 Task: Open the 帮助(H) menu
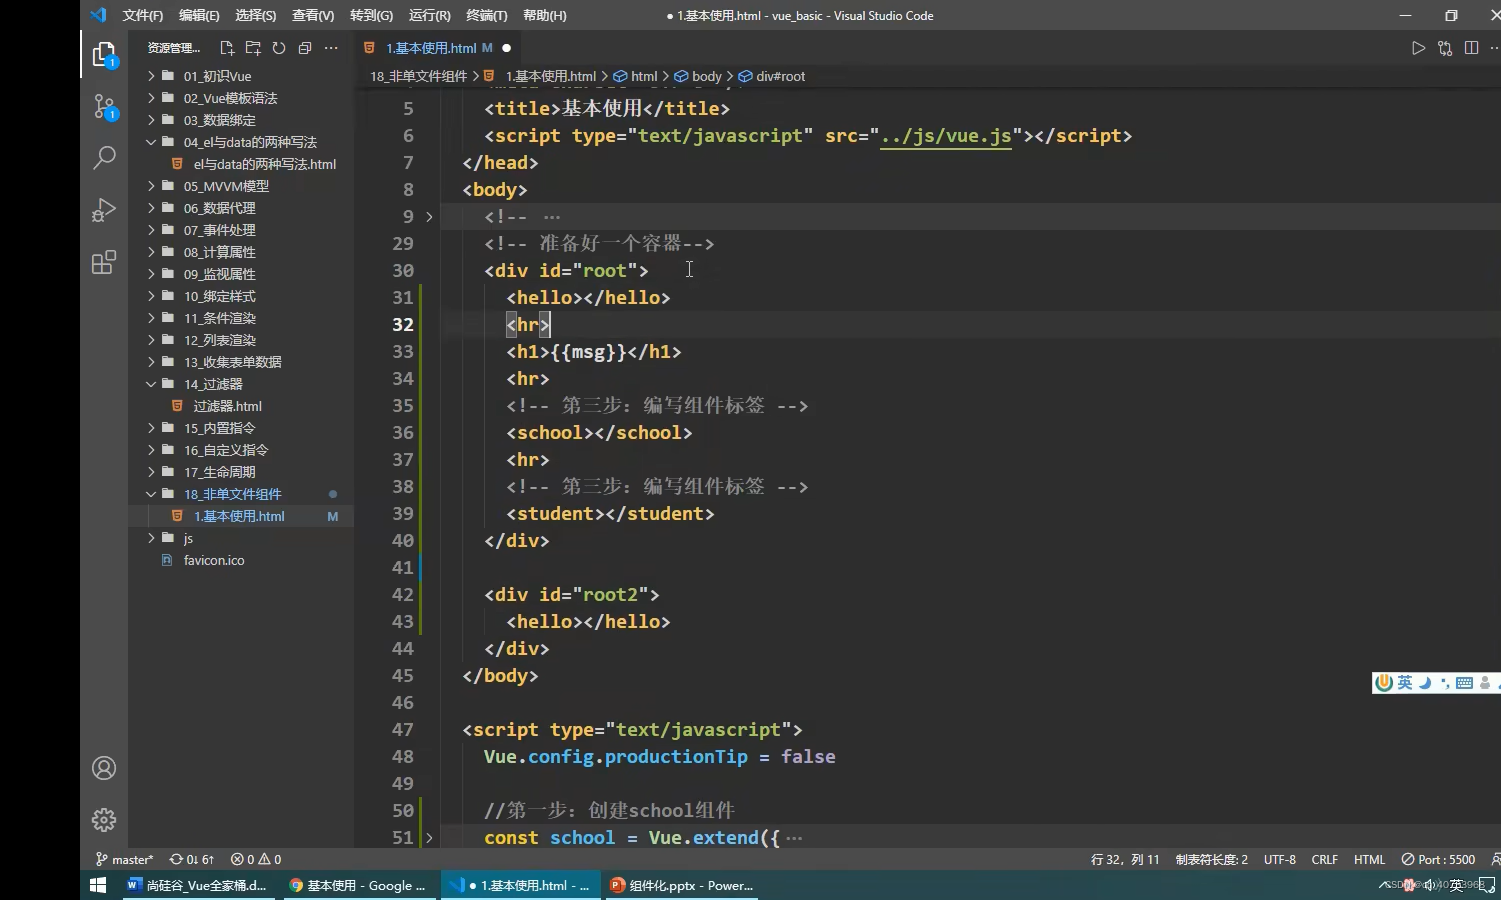(545, 15)
